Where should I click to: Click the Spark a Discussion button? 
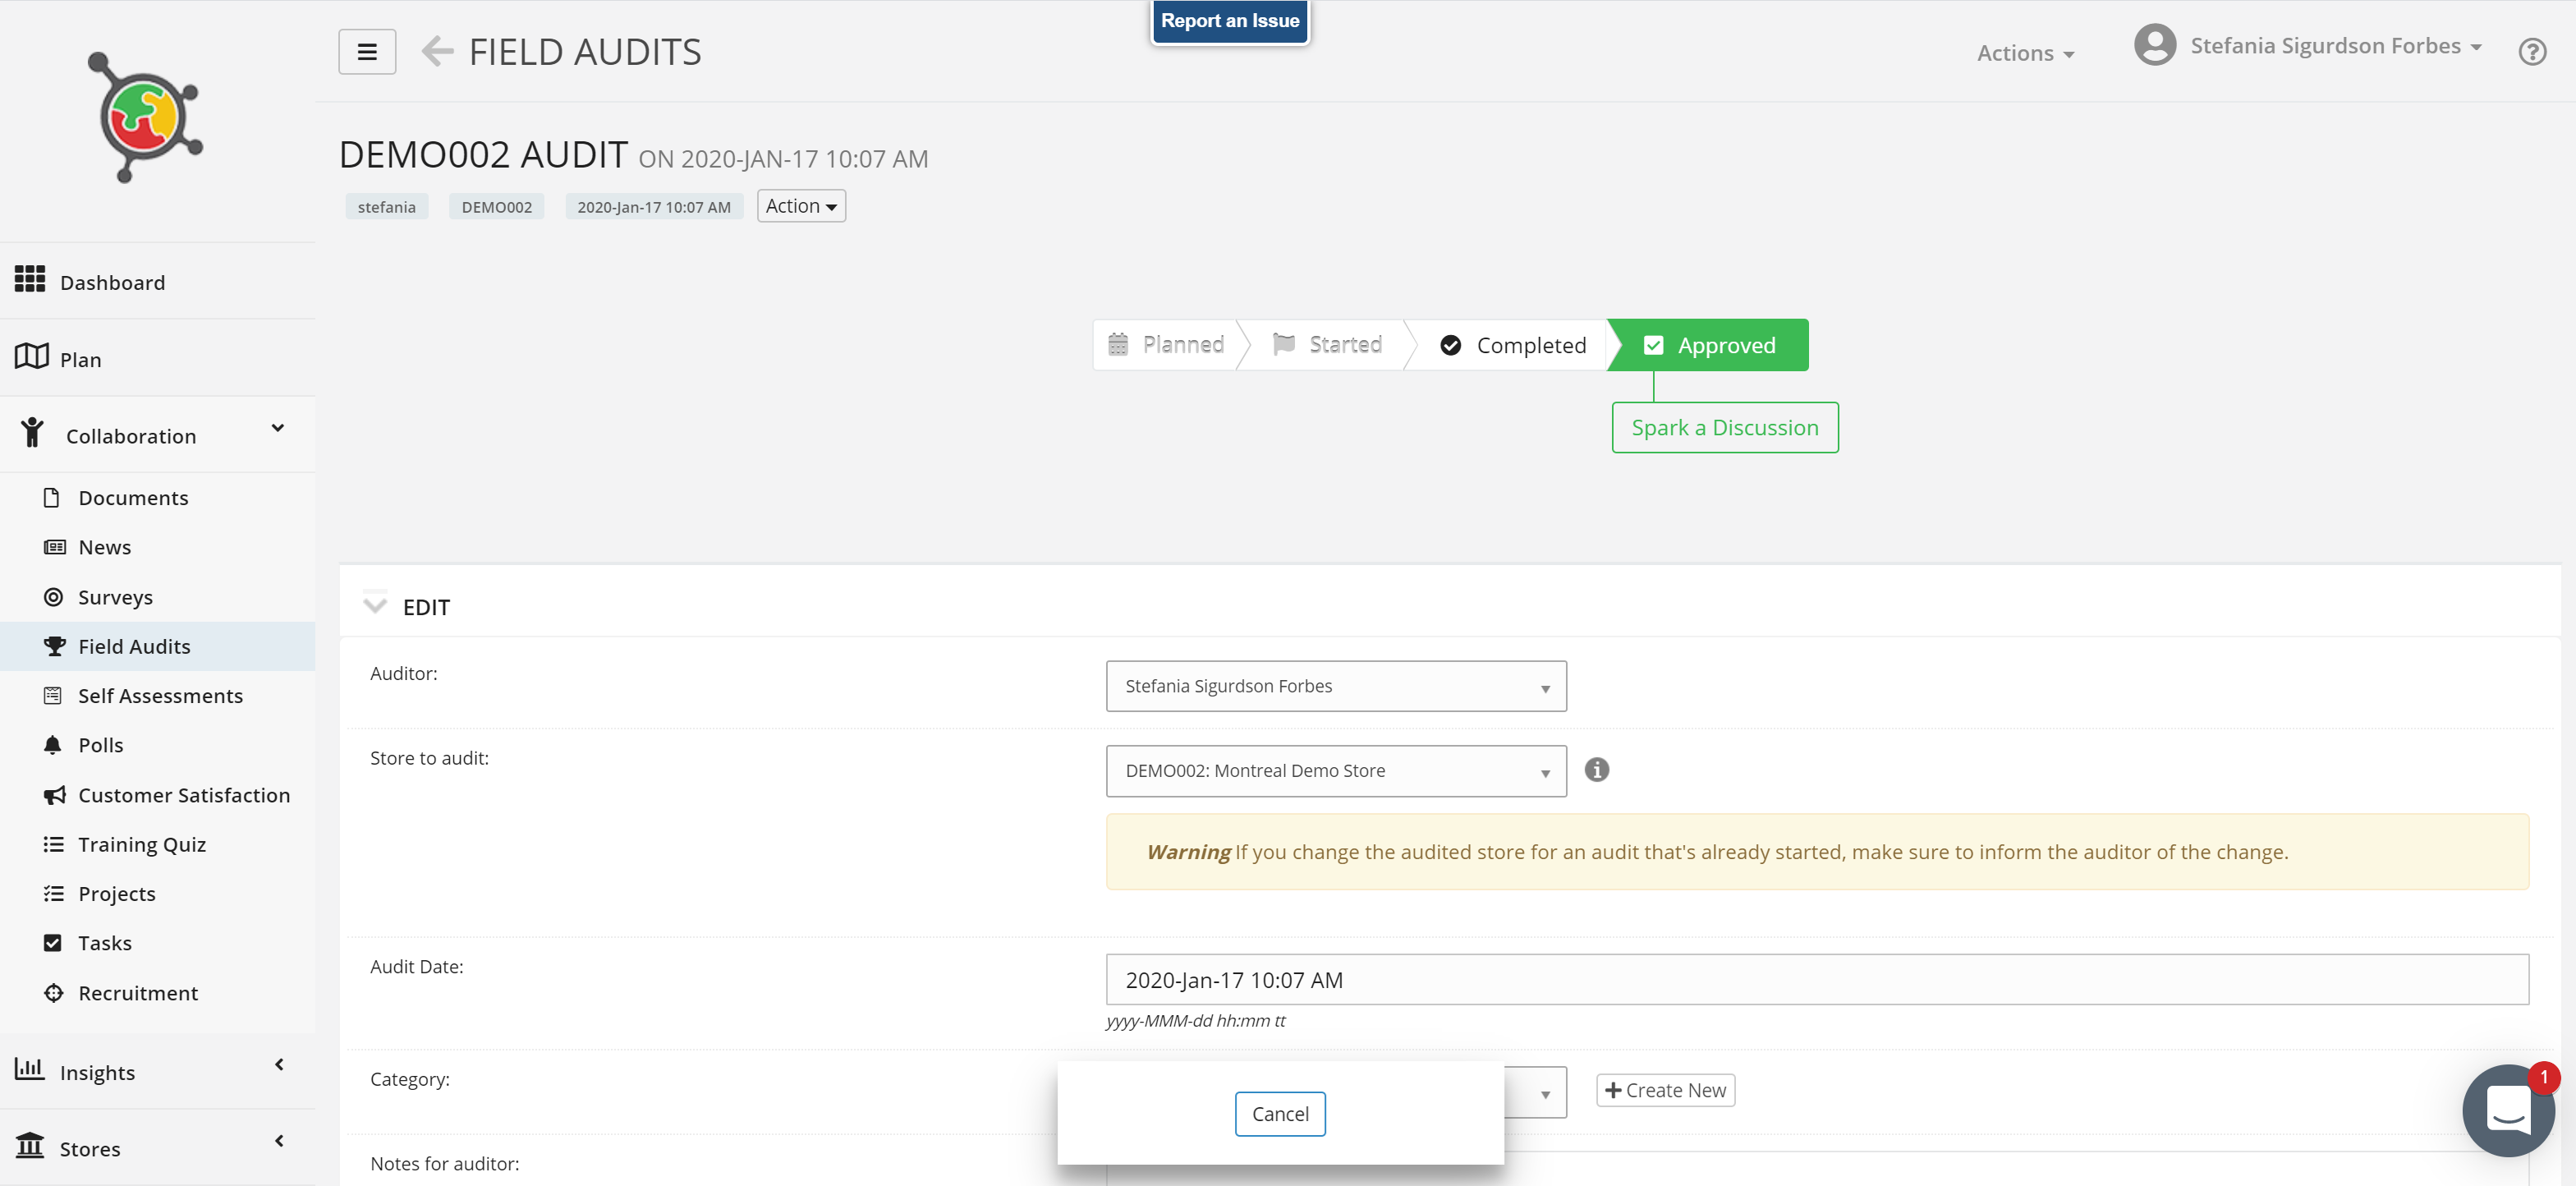click(x=1724, y=428)
